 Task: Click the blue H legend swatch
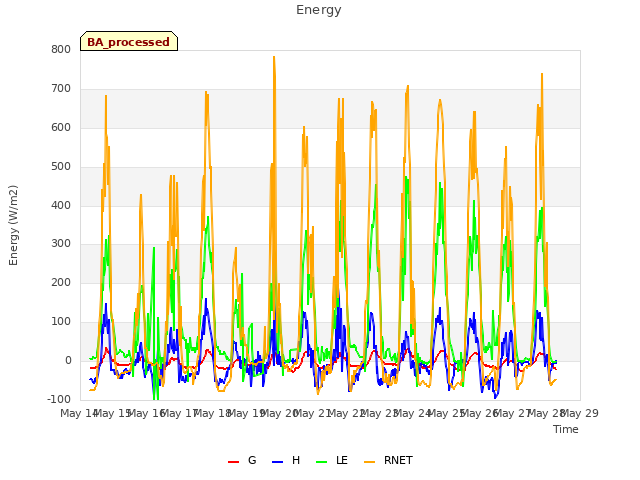point(278,462)
